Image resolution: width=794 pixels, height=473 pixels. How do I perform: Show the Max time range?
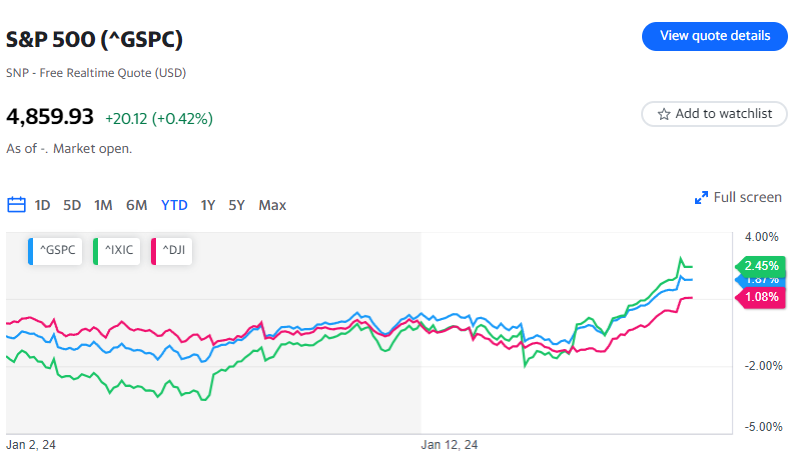click(272, 205)
